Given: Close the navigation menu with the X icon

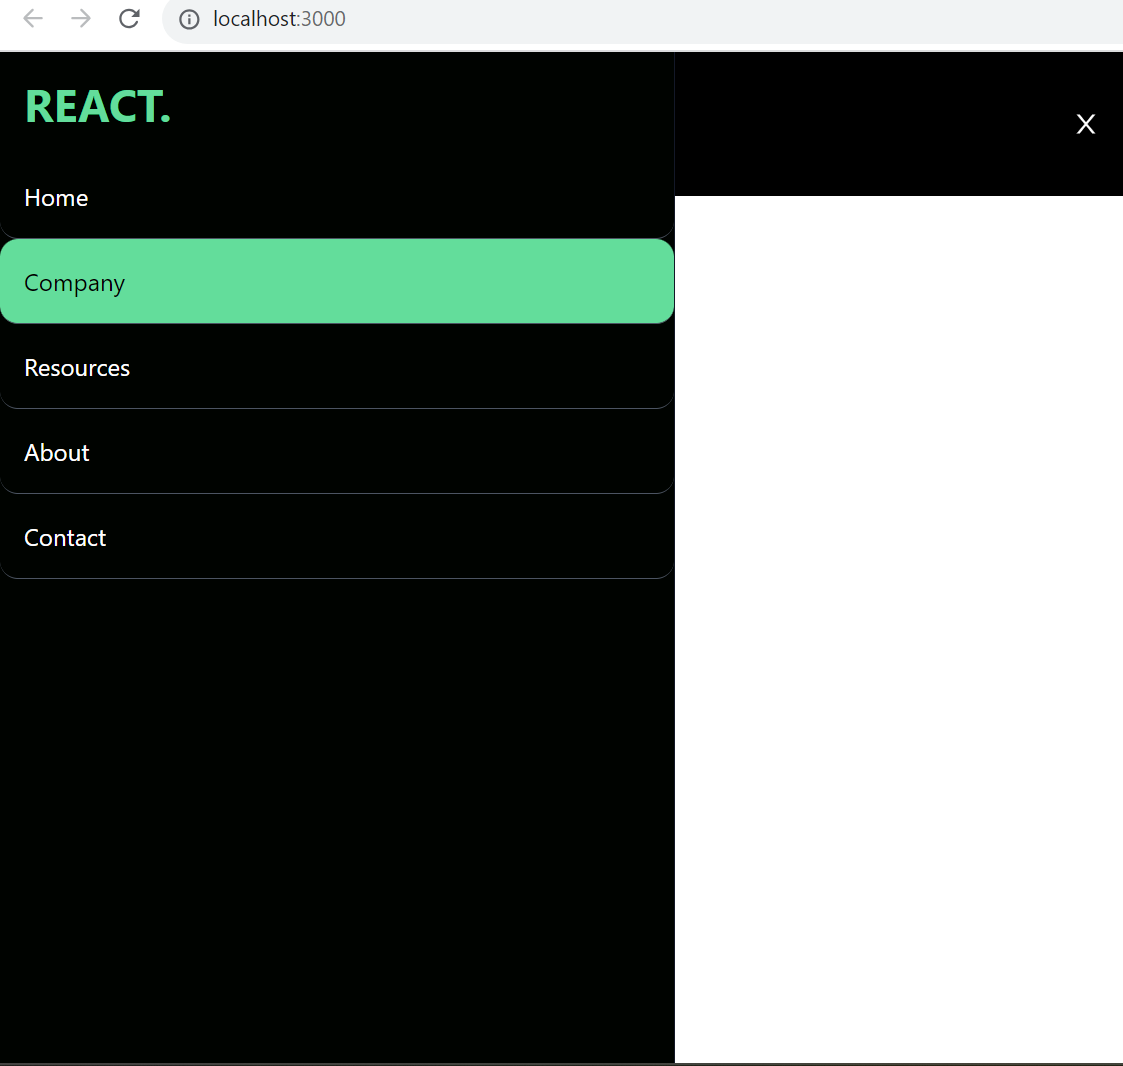Looking at the screenshot, I should [x=1086, y=124].
